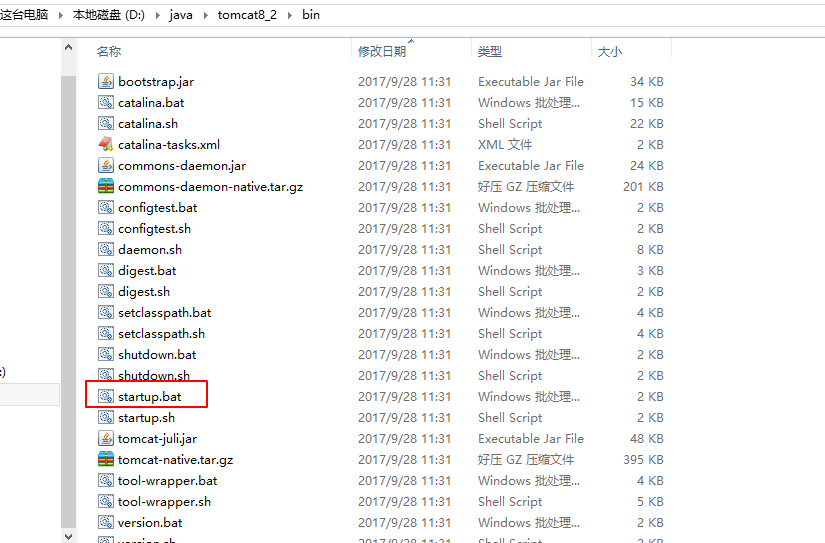
Task: Click the commons-daemon-native.tar.gz archive icon
Action: coord(106,186)
